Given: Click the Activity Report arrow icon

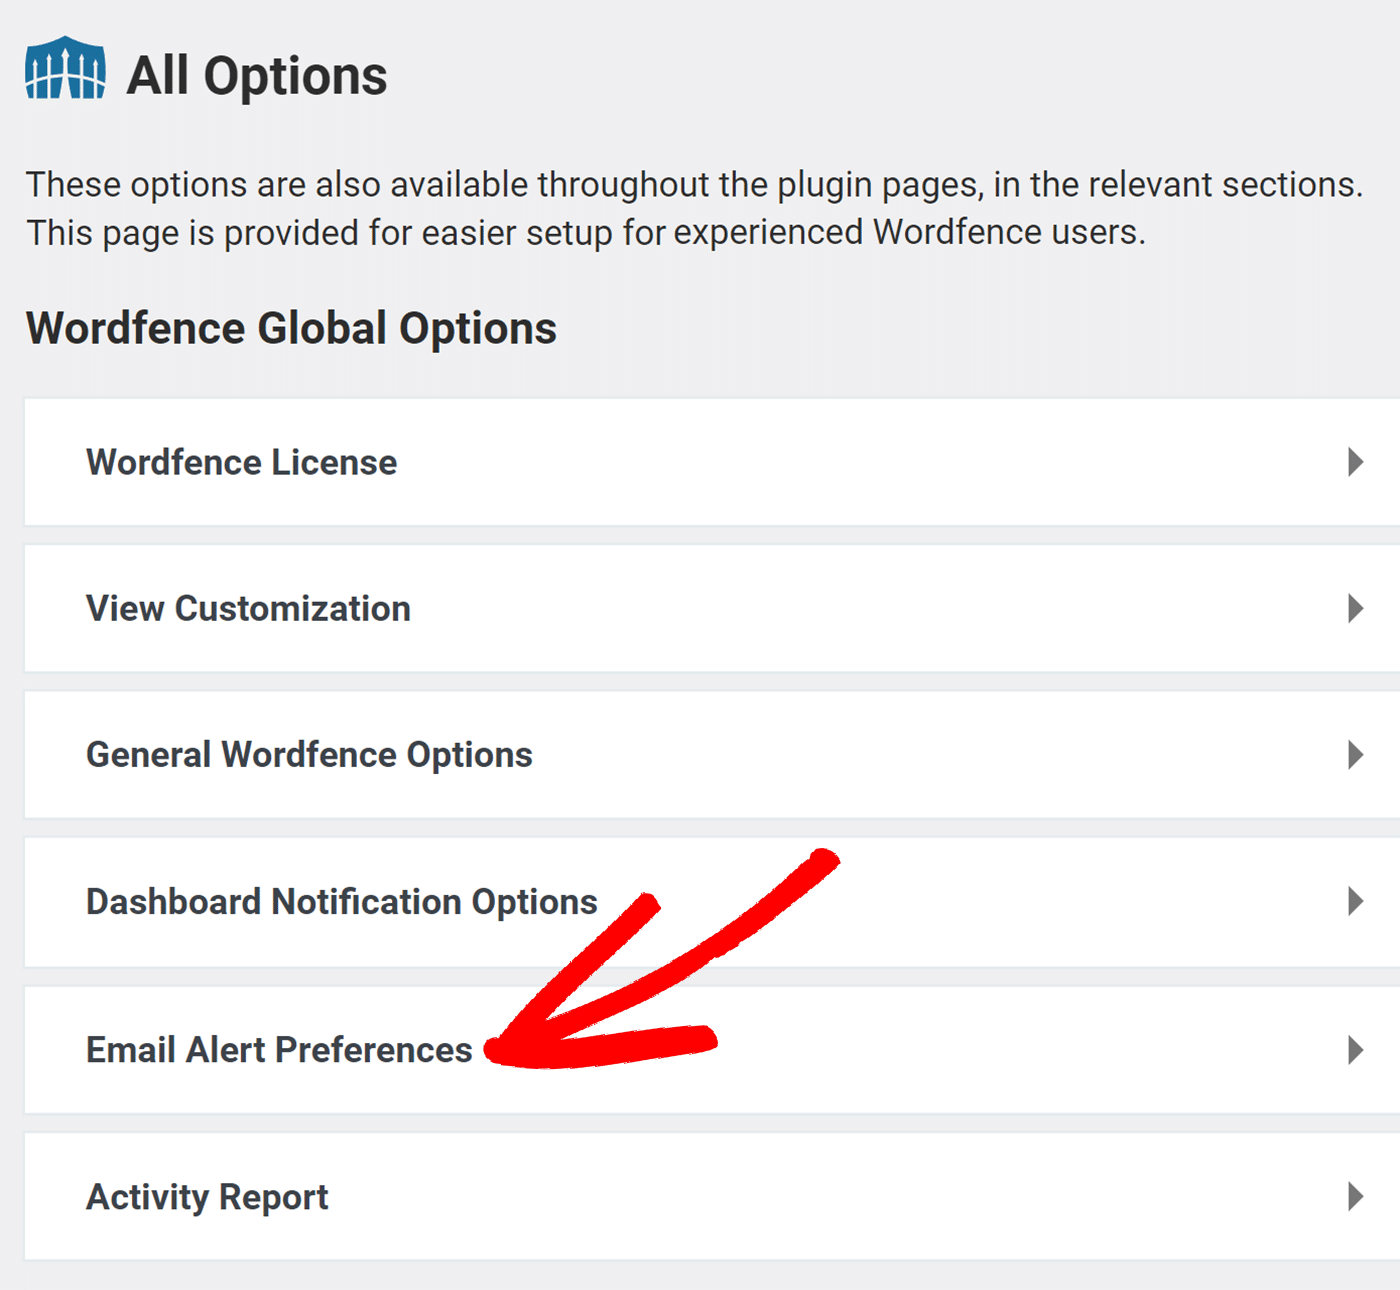Looking at the screenshot, I should pyautogui.click(x=1356, y=1196).
